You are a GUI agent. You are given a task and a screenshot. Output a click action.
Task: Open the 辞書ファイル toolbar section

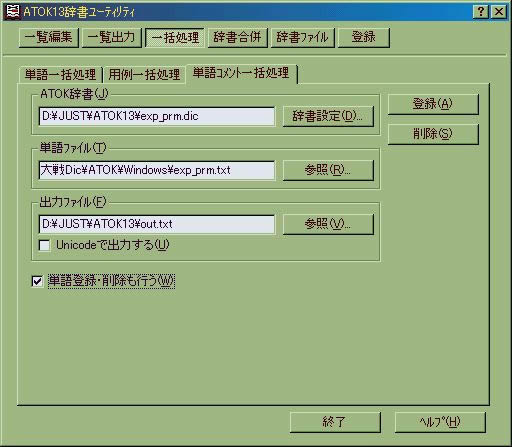click(x=303, y=37)
